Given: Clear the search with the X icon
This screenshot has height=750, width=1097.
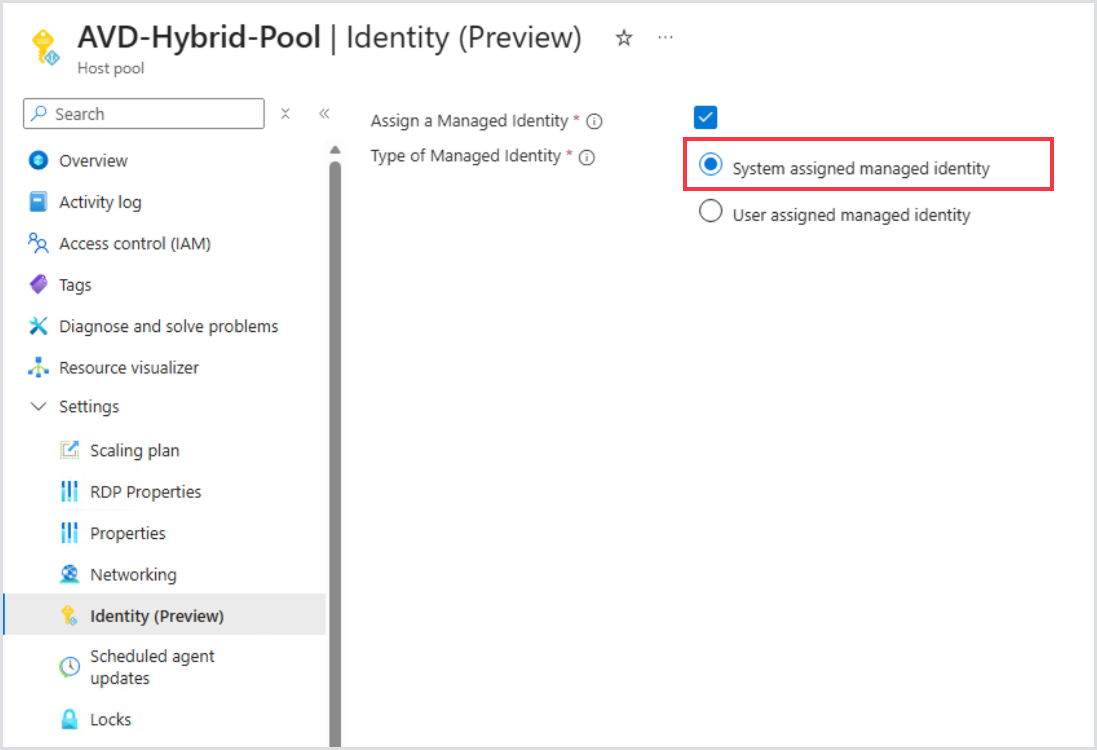Looking at the screenshot, I should (285, 113).
